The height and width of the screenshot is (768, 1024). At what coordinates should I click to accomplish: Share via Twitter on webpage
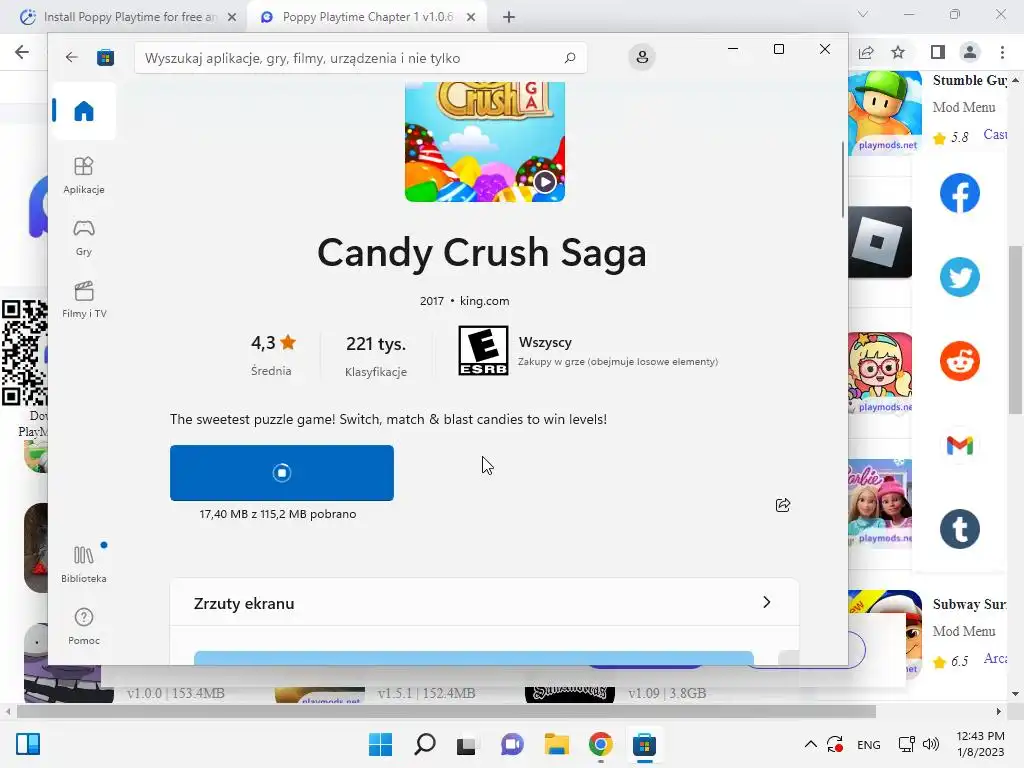pos(959,277)
